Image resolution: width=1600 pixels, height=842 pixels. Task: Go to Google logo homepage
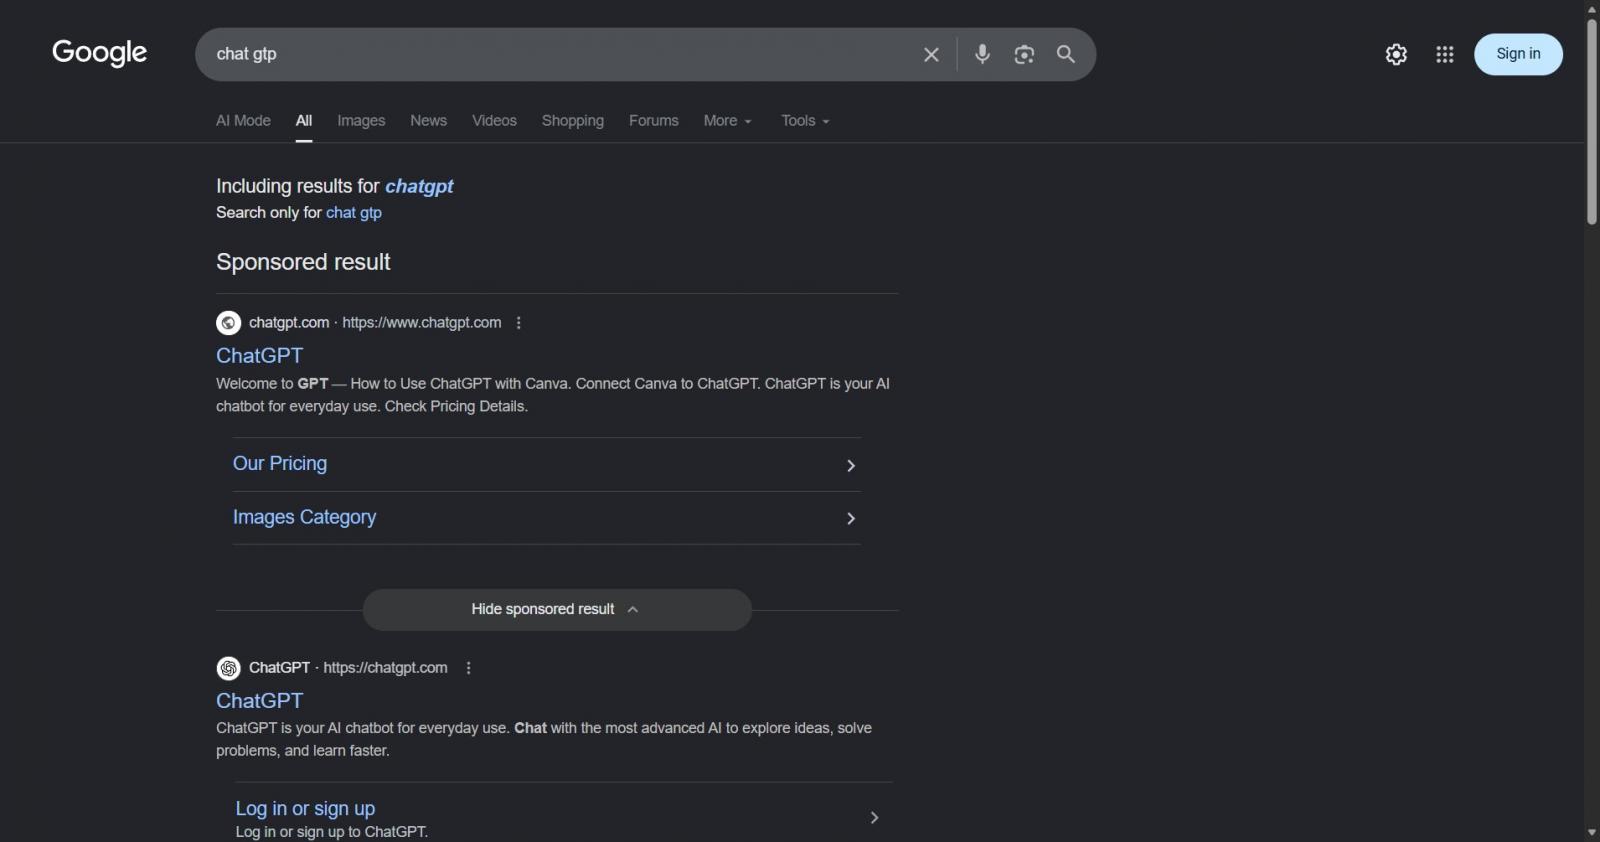[x=99, y=53]
